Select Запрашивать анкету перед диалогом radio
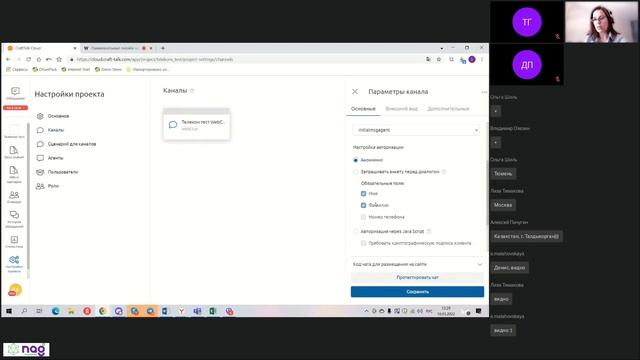The width and height of the screenshot is (640, 360). (x=356, y=172)
